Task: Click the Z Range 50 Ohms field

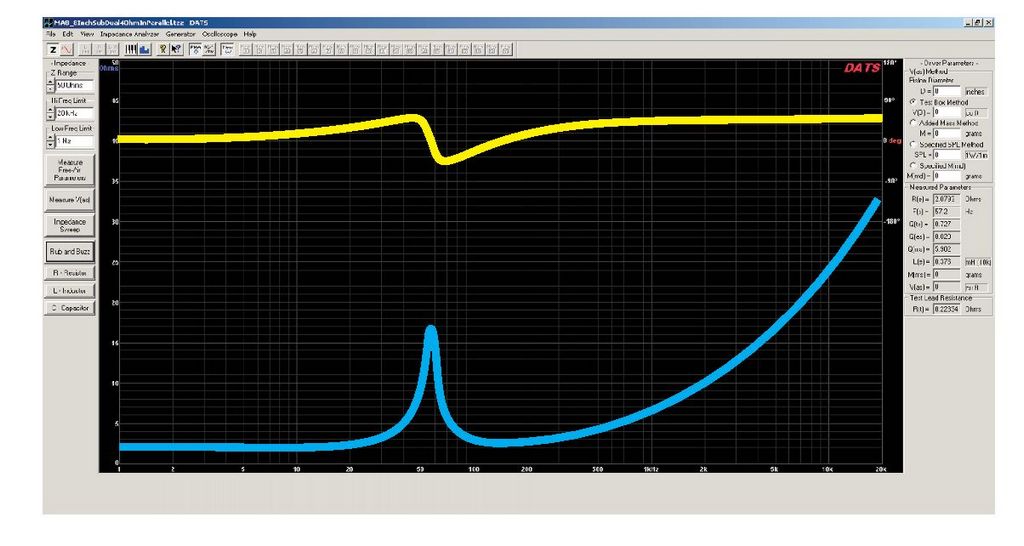Action: pyautogui.click(x=74, y=86)
